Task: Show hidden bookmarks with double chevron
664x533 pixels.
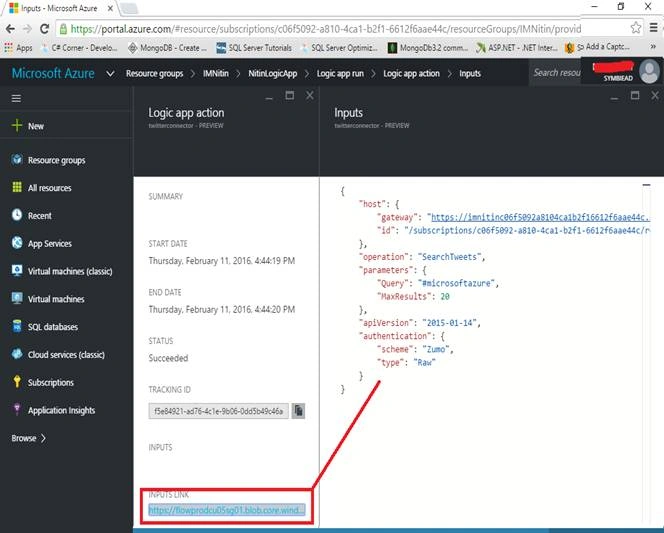Action: click(x=653, y=47)
